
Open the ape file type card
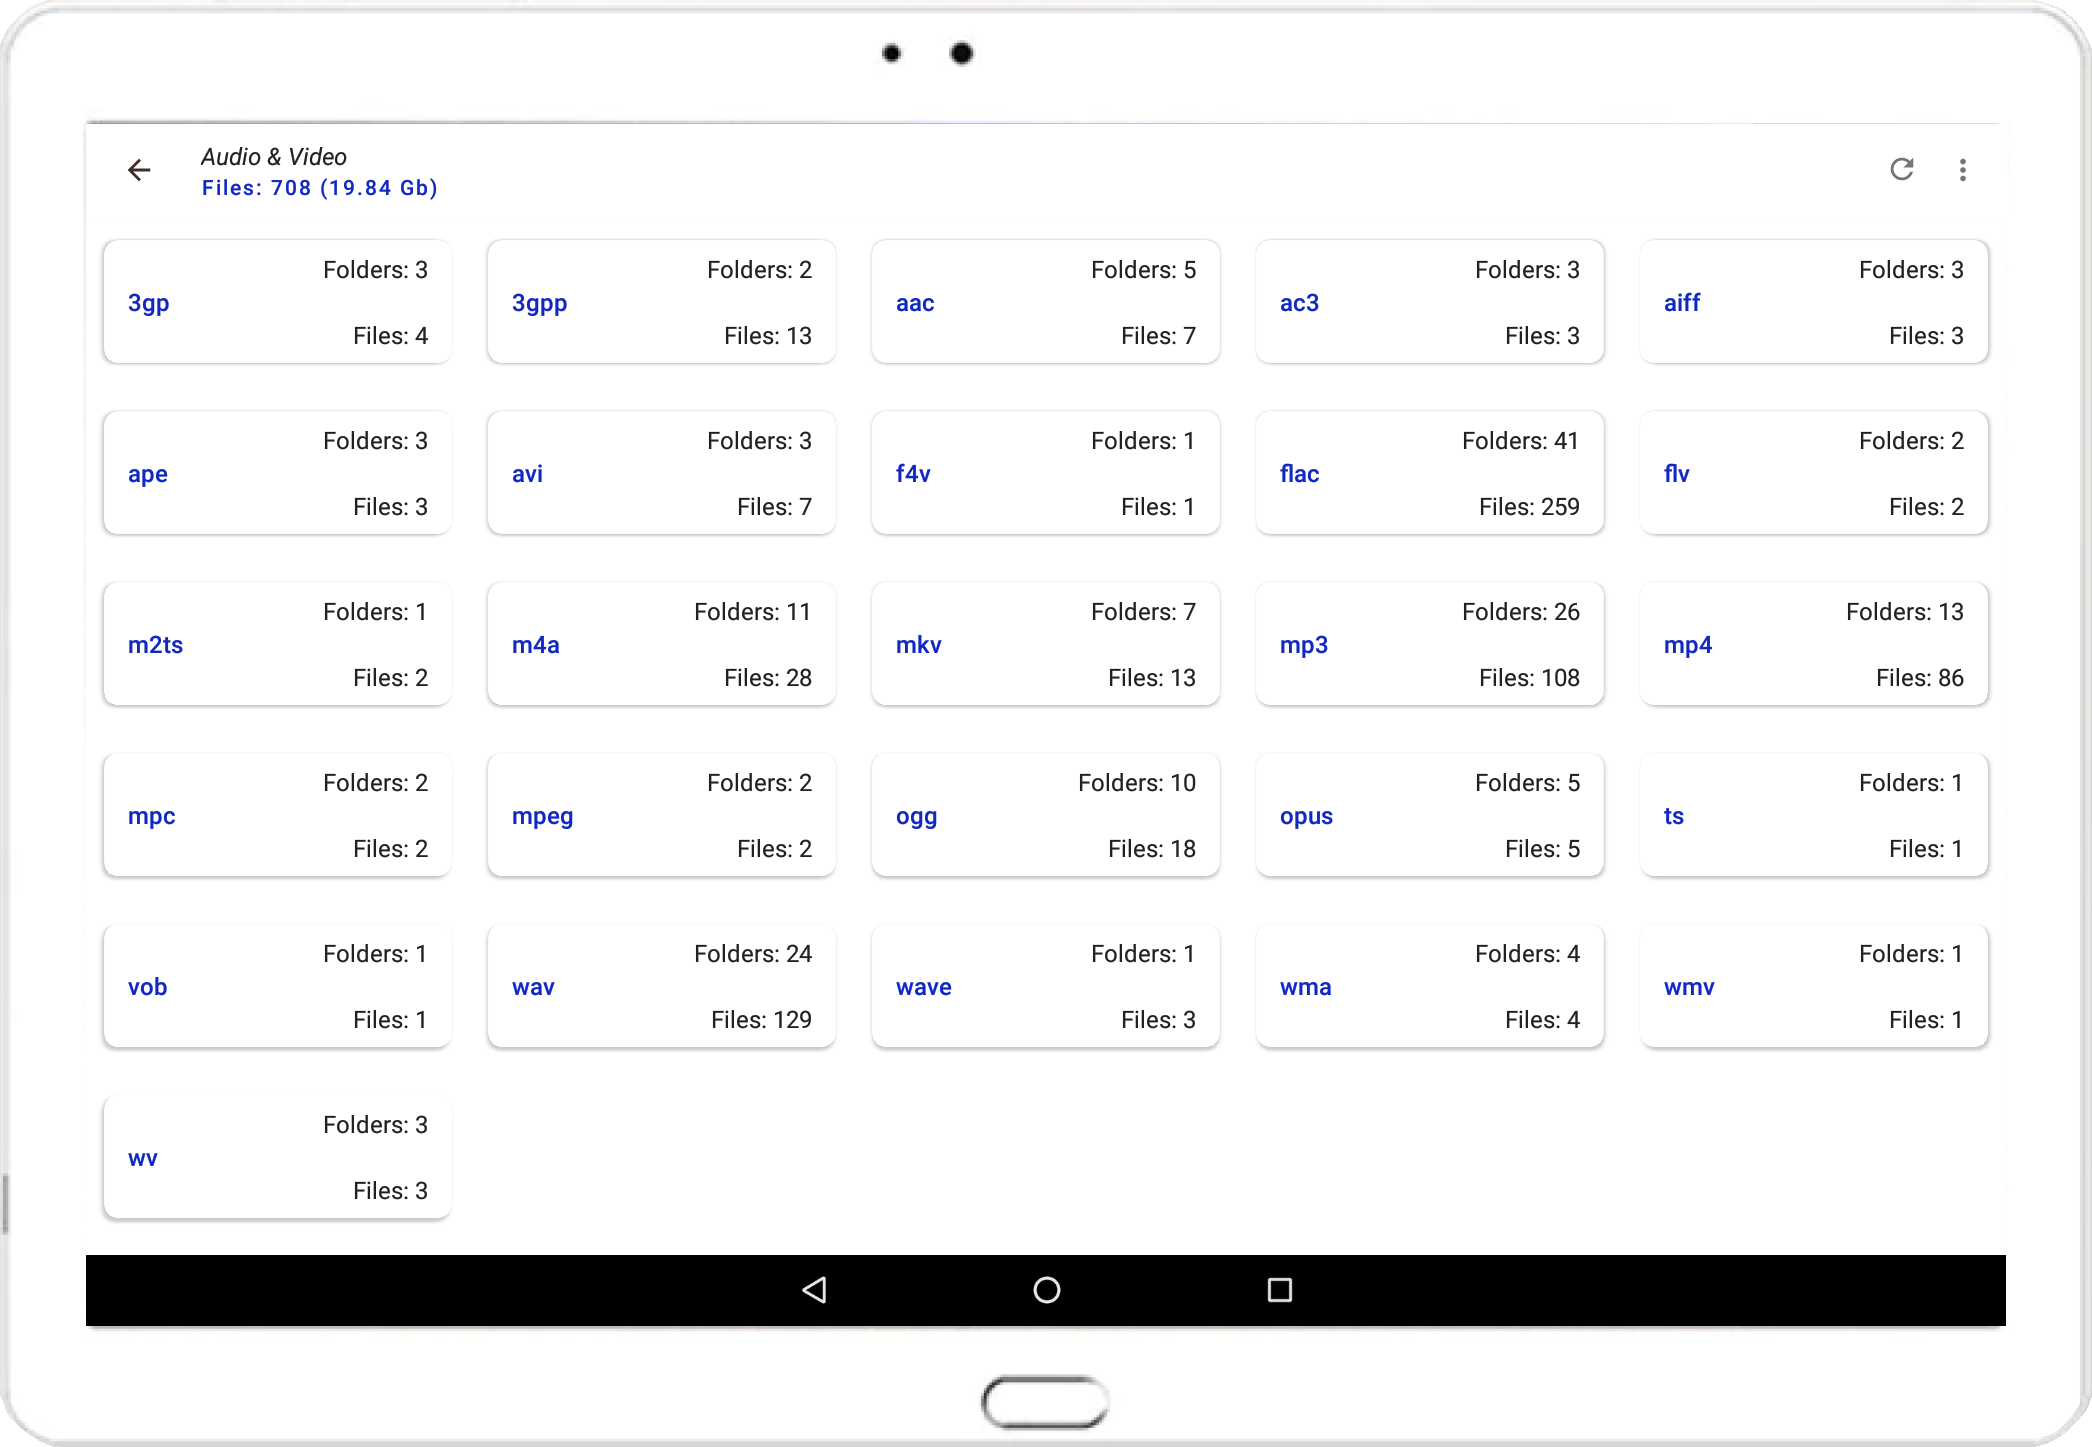pyautogui.click(x=277, y=473)
